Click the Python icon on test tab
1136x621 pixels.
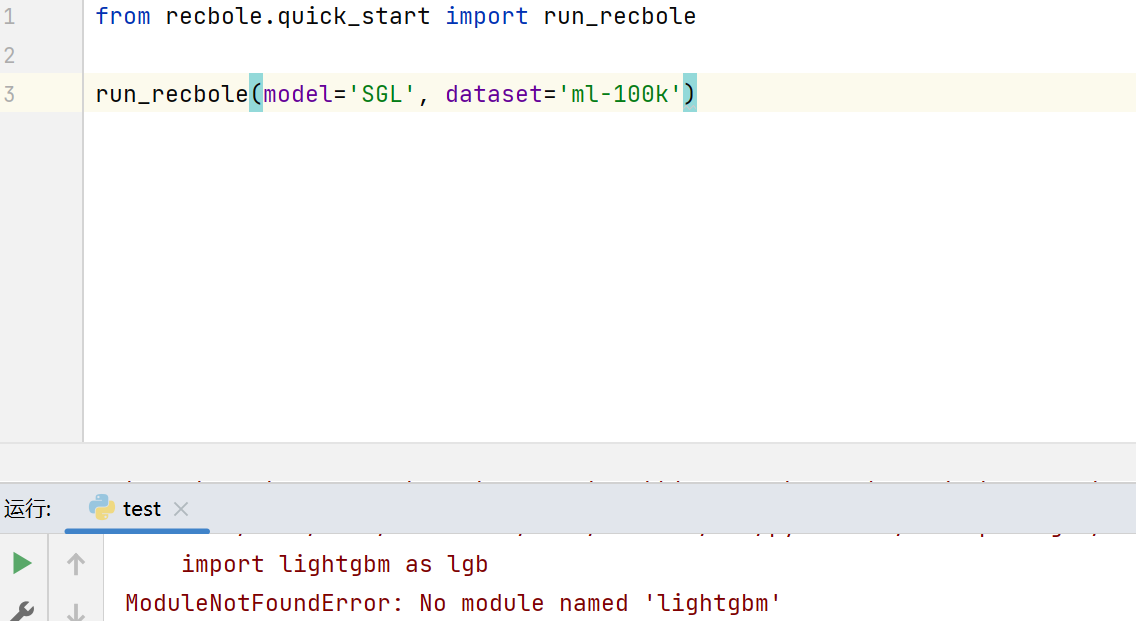(101, 508)
